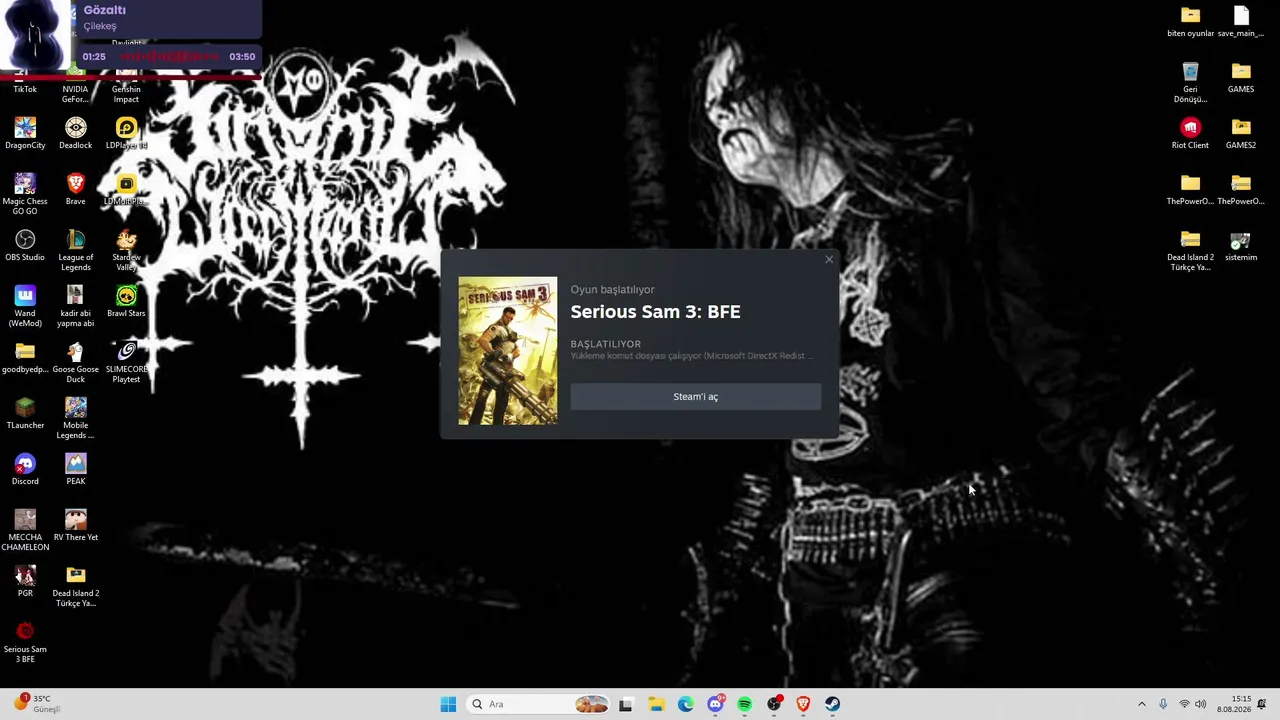Switch to Spotify on the taskbar
Image resolution: width=1280 pixels, height=720 pixels.
tap(745, 704)
